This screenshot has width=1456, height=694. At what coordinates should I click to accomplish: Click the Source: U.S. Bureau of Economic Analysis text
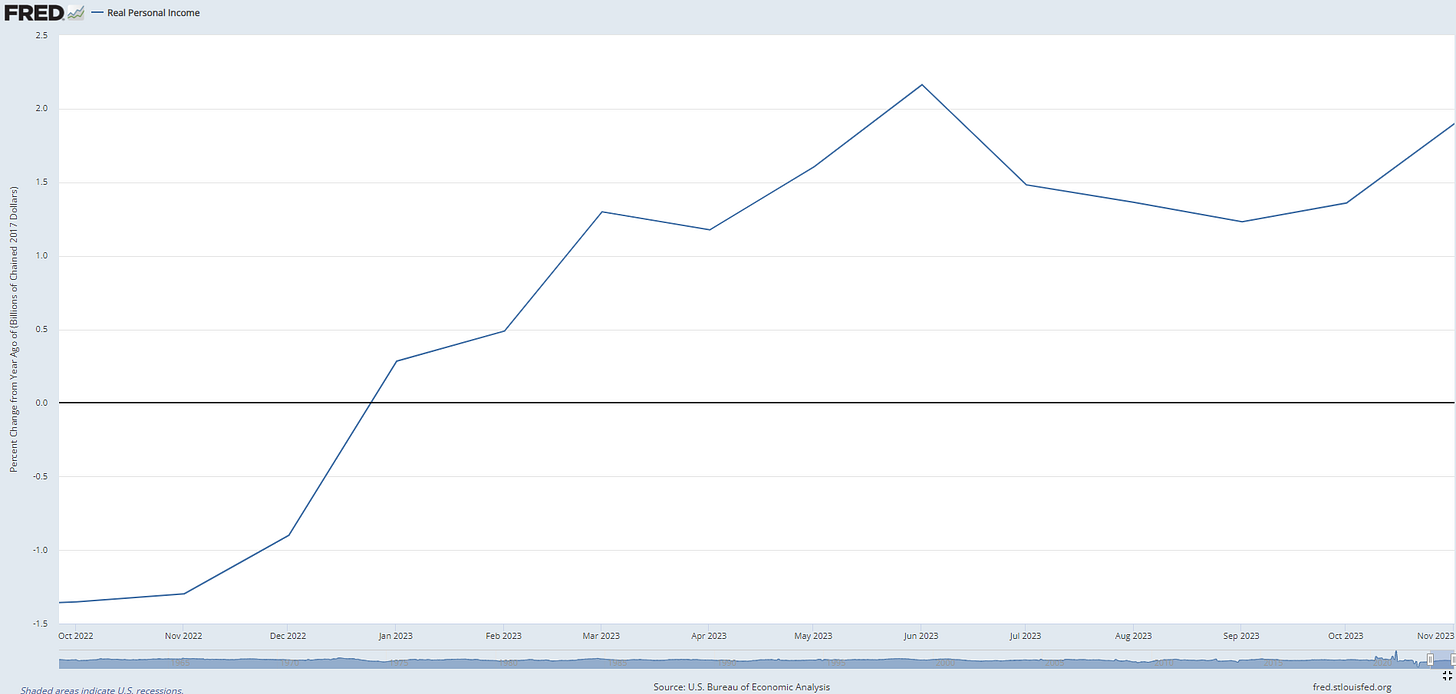pyautogui.click(x=741, y=687)
